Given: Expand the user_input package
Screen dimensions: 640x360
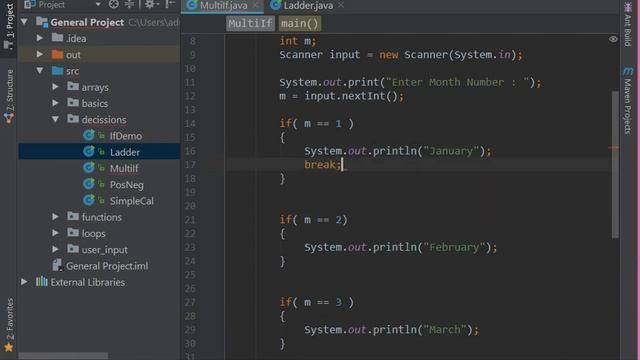Looking at the screenshot, I should coord(56,249).
